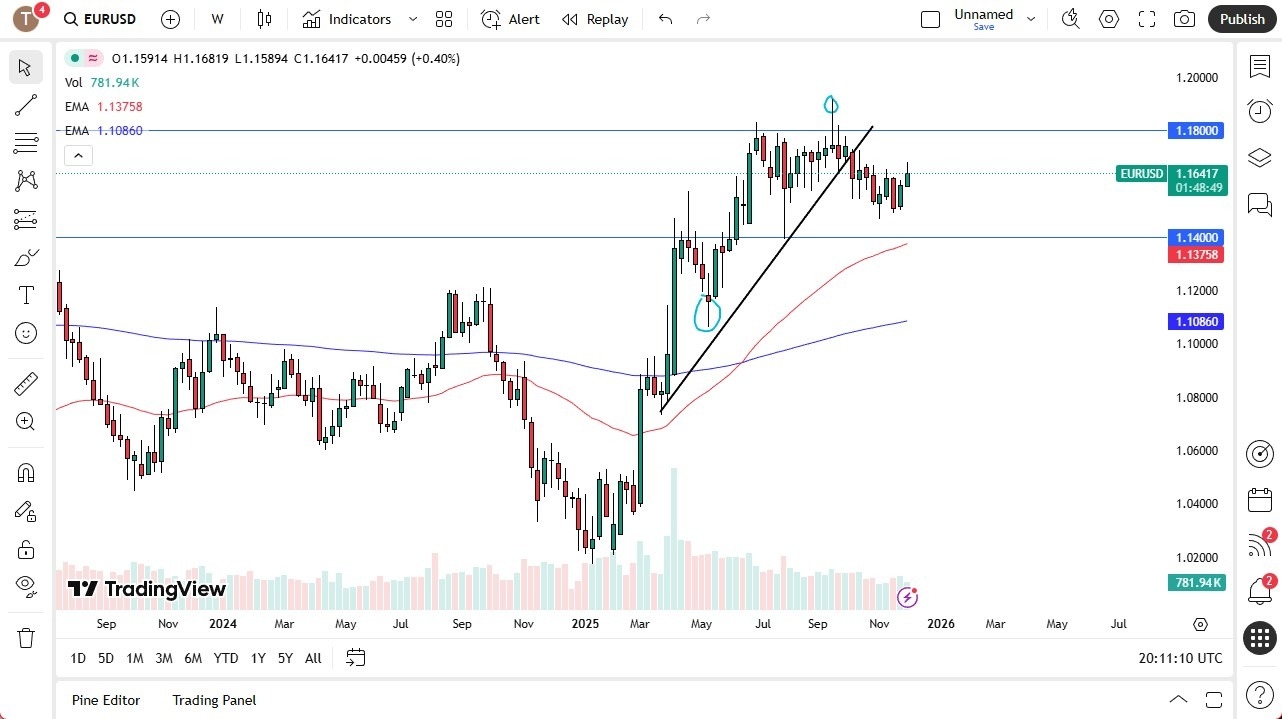The height and width of the screenshot is (719, 1282).
Task: Select the Text annotation tool
Action: (x=25, y=294)
